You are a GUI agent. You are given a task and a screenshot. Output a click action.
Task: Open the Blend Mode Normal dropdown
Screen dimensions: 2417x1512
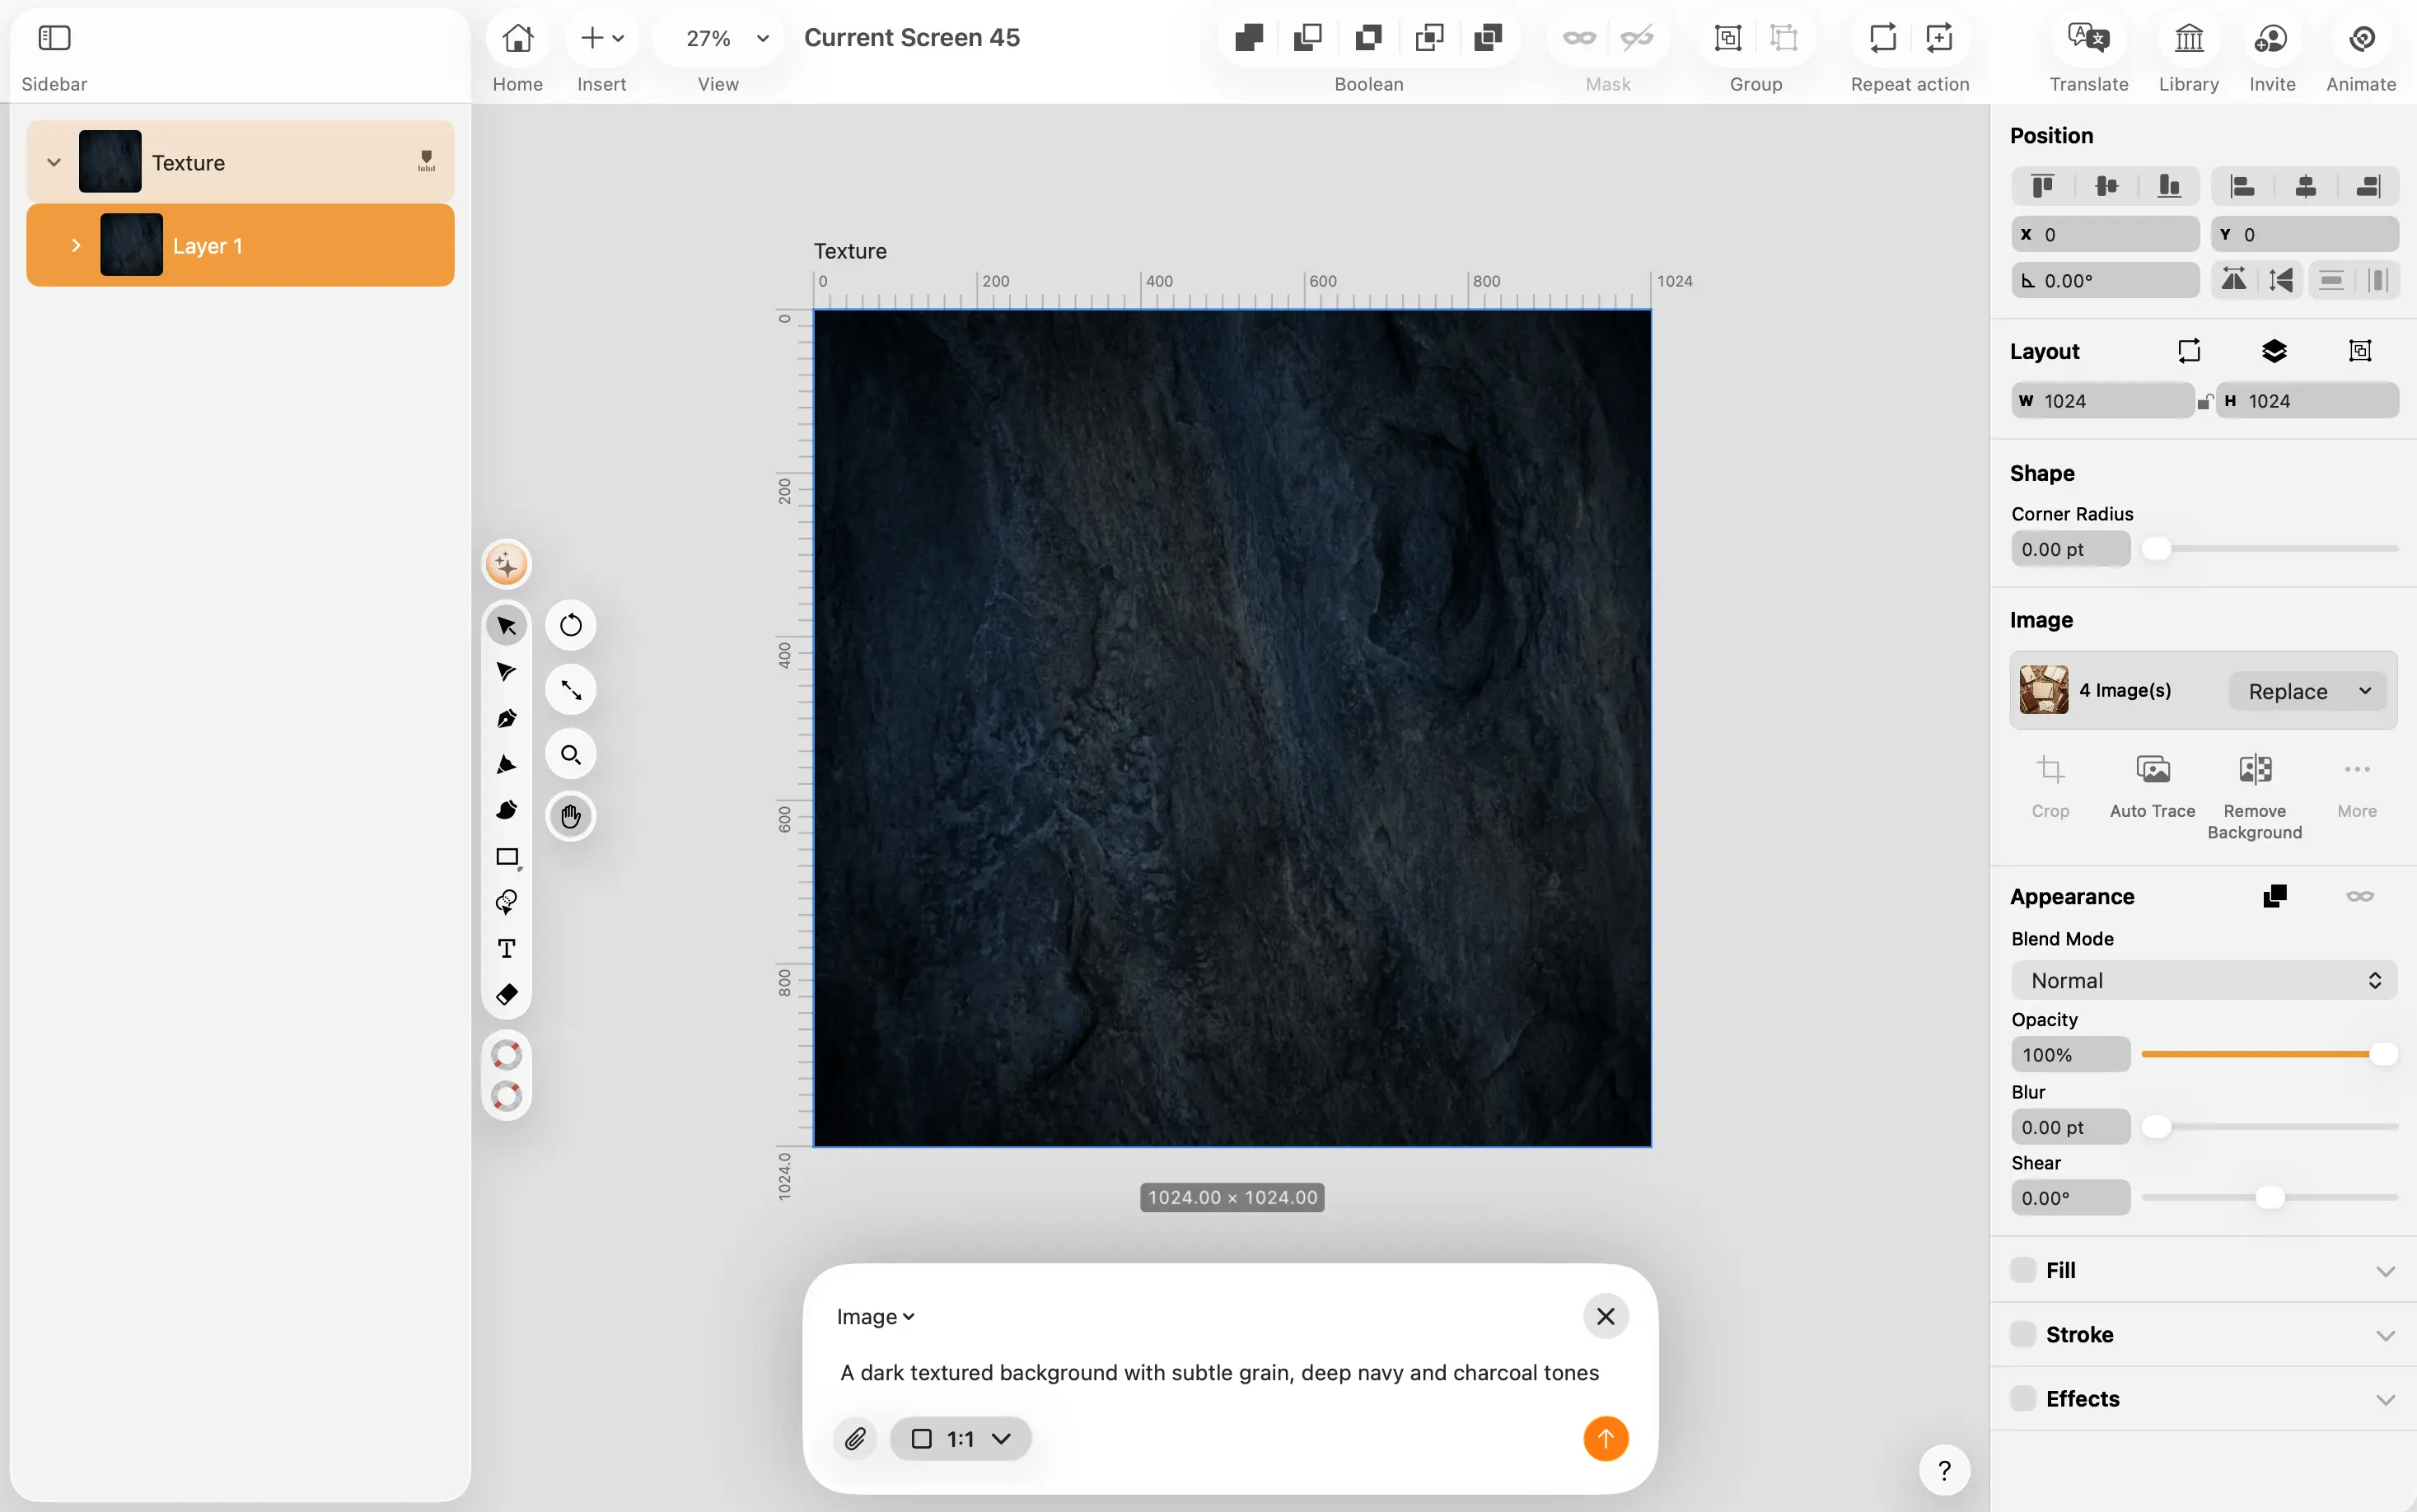click(x=2204, y=980)
